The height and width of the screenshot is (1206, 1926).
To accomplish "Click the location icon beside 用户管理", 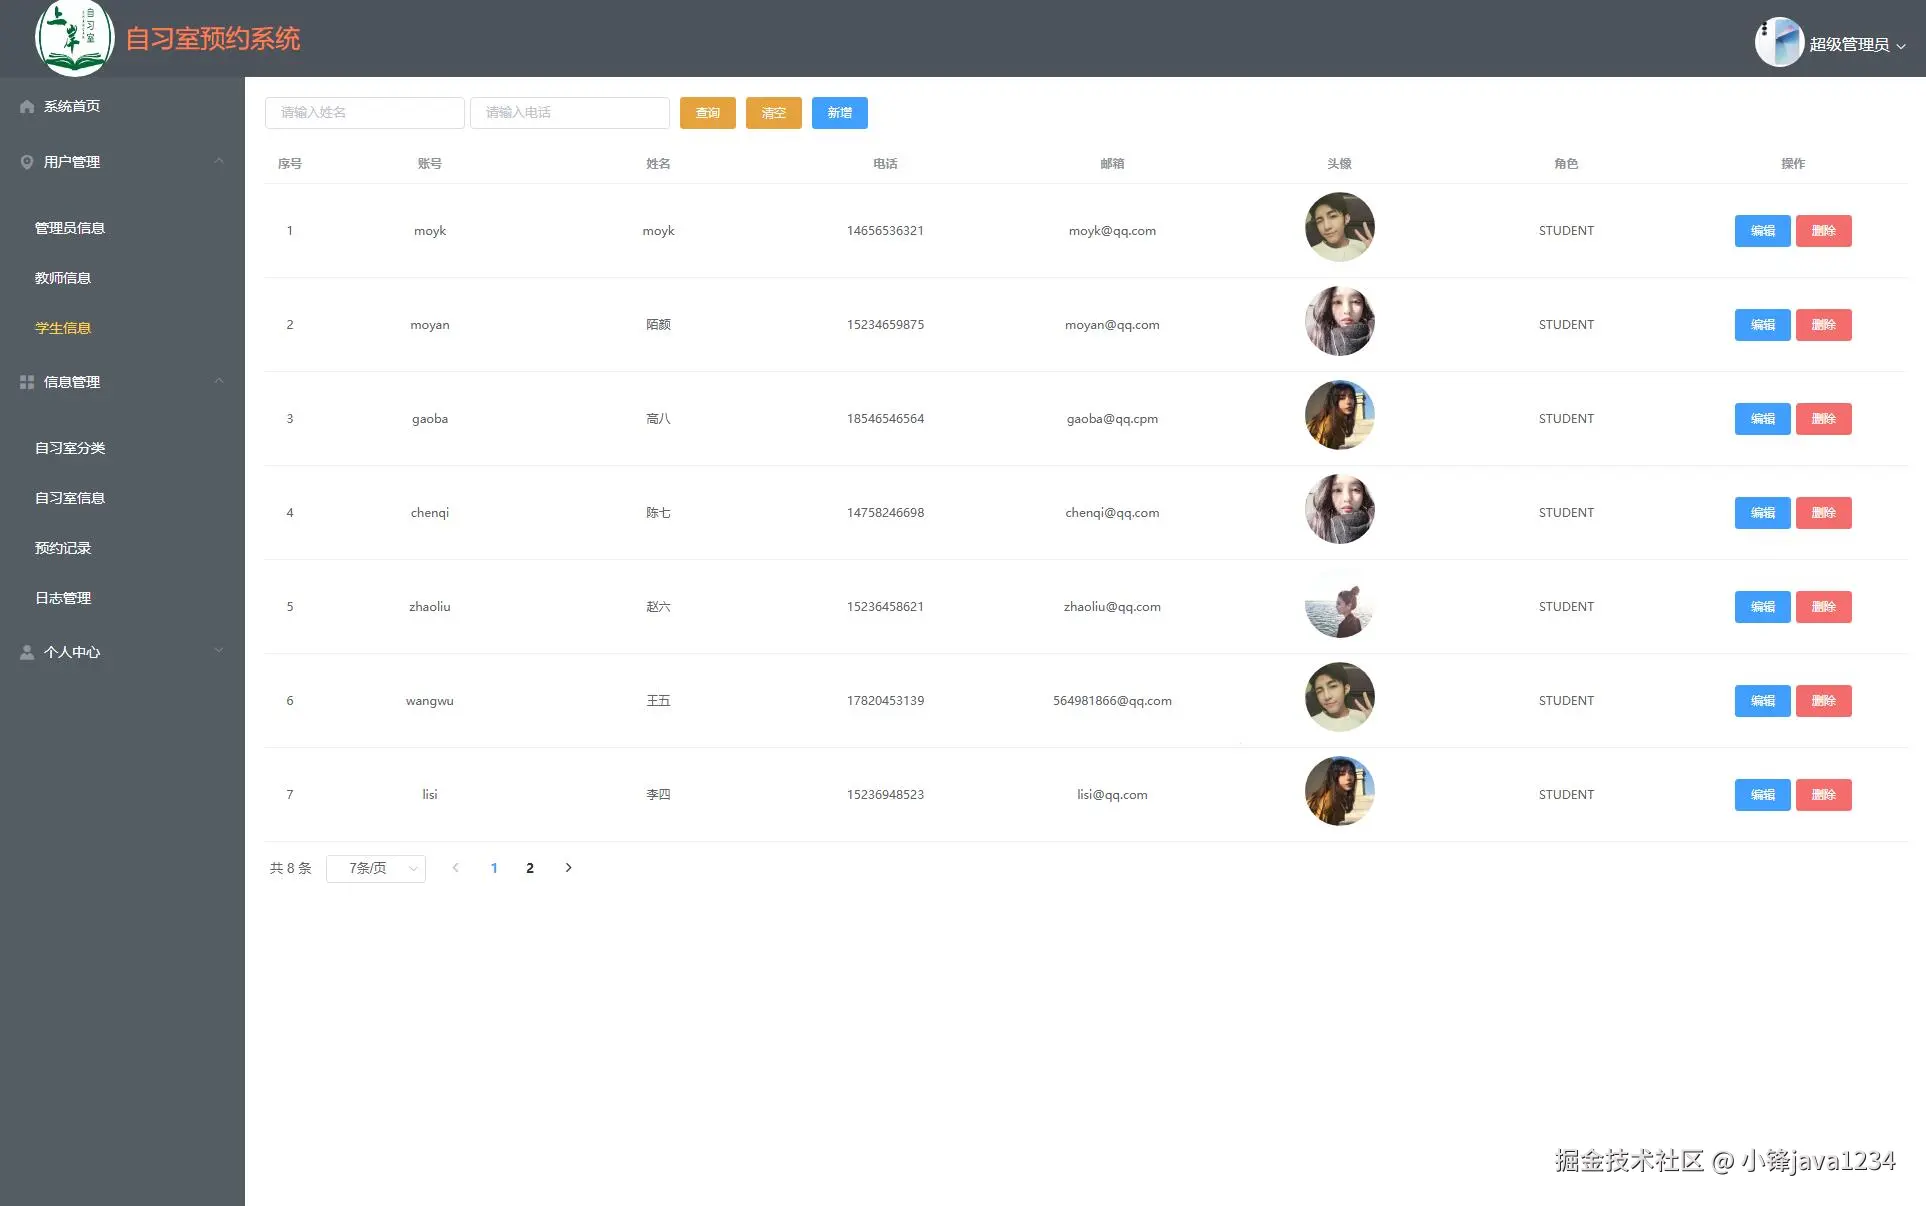I will [27, 162].
